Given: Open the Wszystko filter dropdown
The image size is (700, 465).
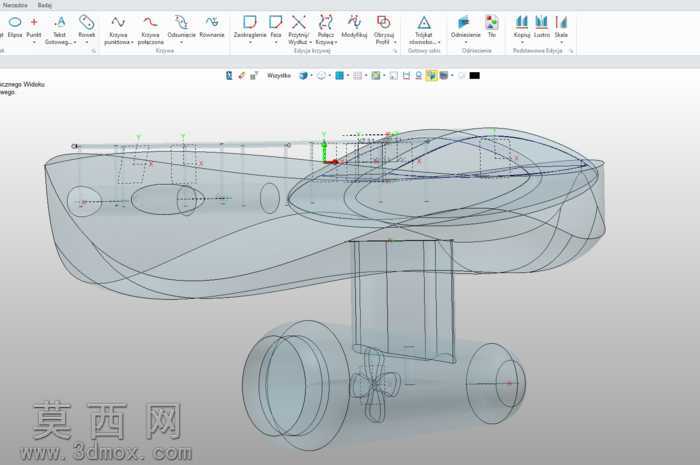Looking at the screenshot, I should 279,75.
